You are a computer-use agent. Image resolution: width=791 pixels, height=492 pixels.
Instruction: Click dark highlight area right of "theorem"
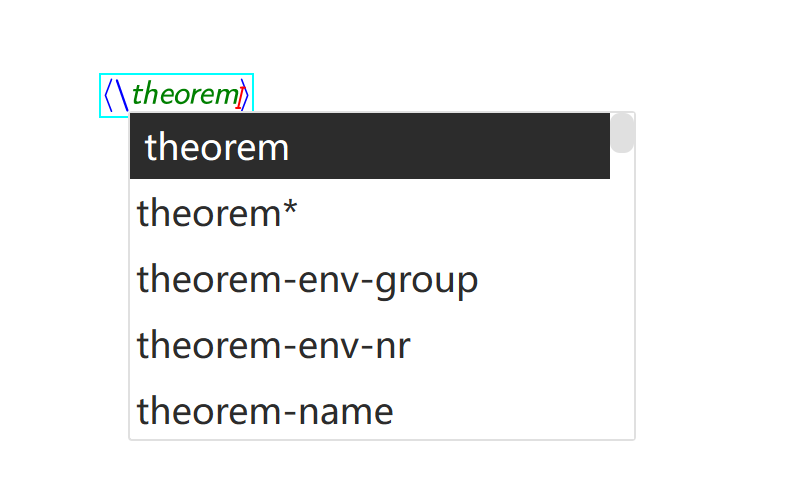tap(450, 147)
